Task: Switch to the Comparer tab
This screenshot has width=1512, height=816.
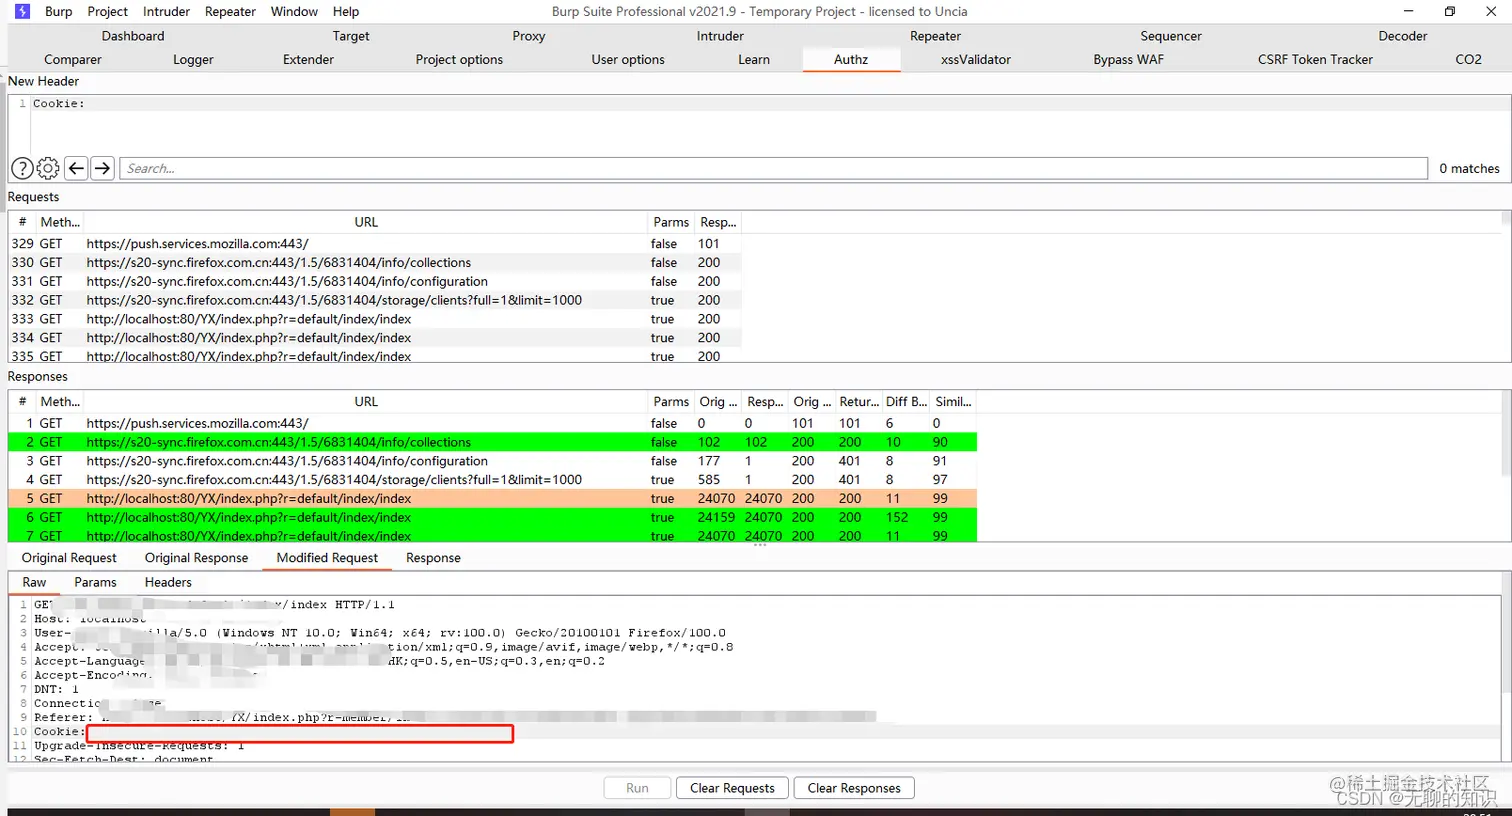Action: click(x=73, y=60)
